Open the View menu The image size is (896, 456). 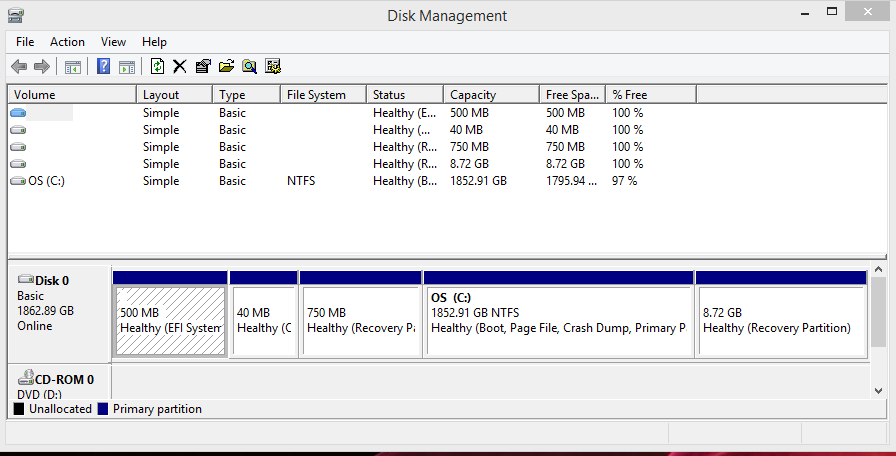[113, 42]
